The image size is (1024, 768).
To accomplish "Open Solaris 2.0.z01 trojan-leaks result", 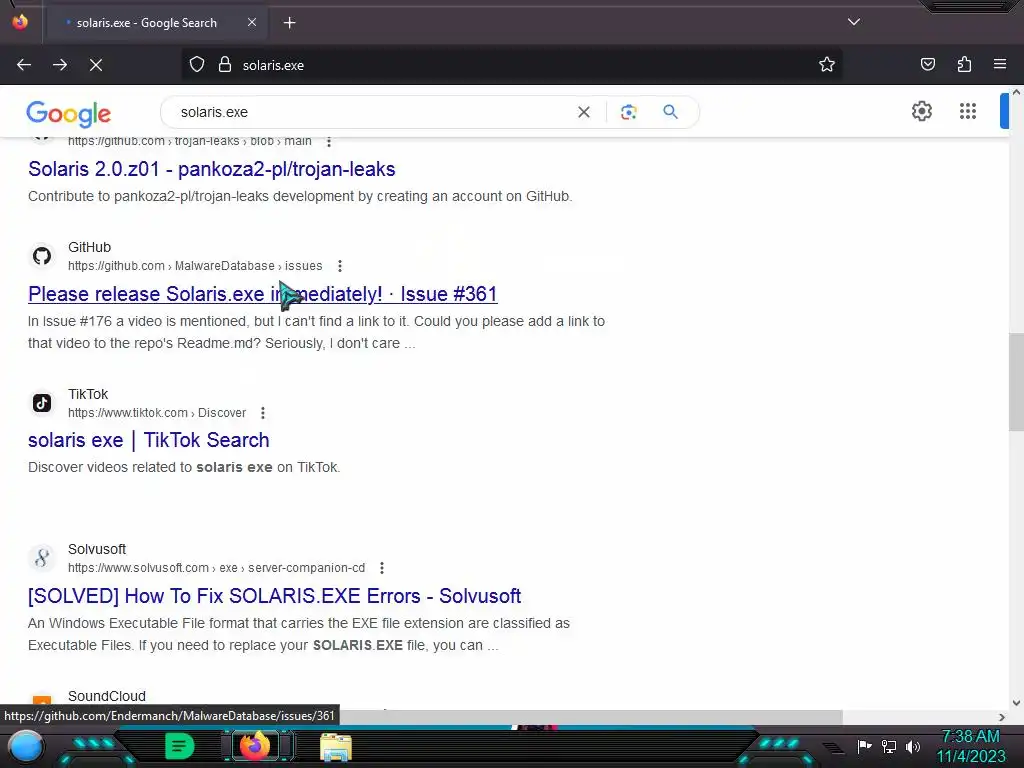I will click(x=212, y=169).
